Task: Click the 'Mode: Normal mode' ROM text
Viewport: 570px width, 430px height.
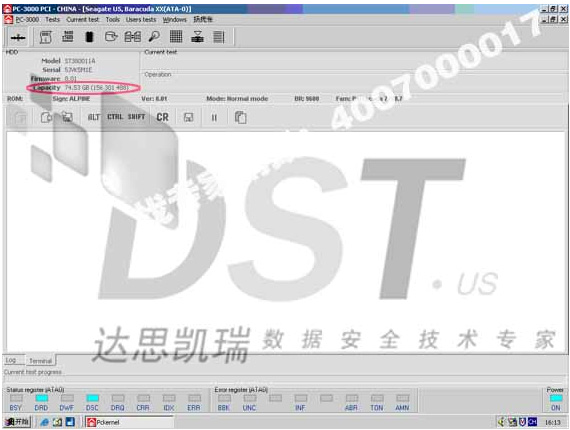Action: (x=237, y=99)
